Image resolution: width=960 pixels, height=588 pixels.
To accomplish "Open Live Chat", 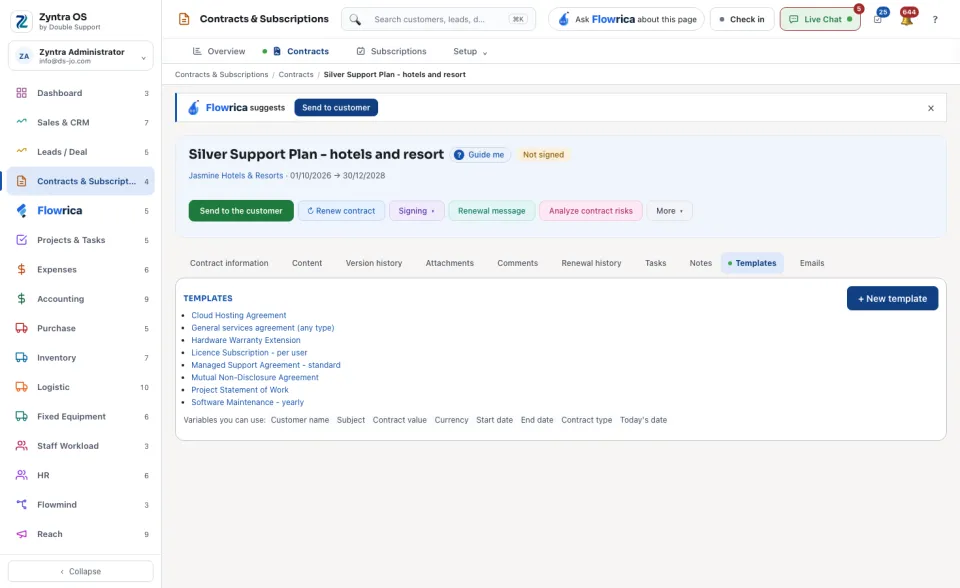I will coord(820,20).
